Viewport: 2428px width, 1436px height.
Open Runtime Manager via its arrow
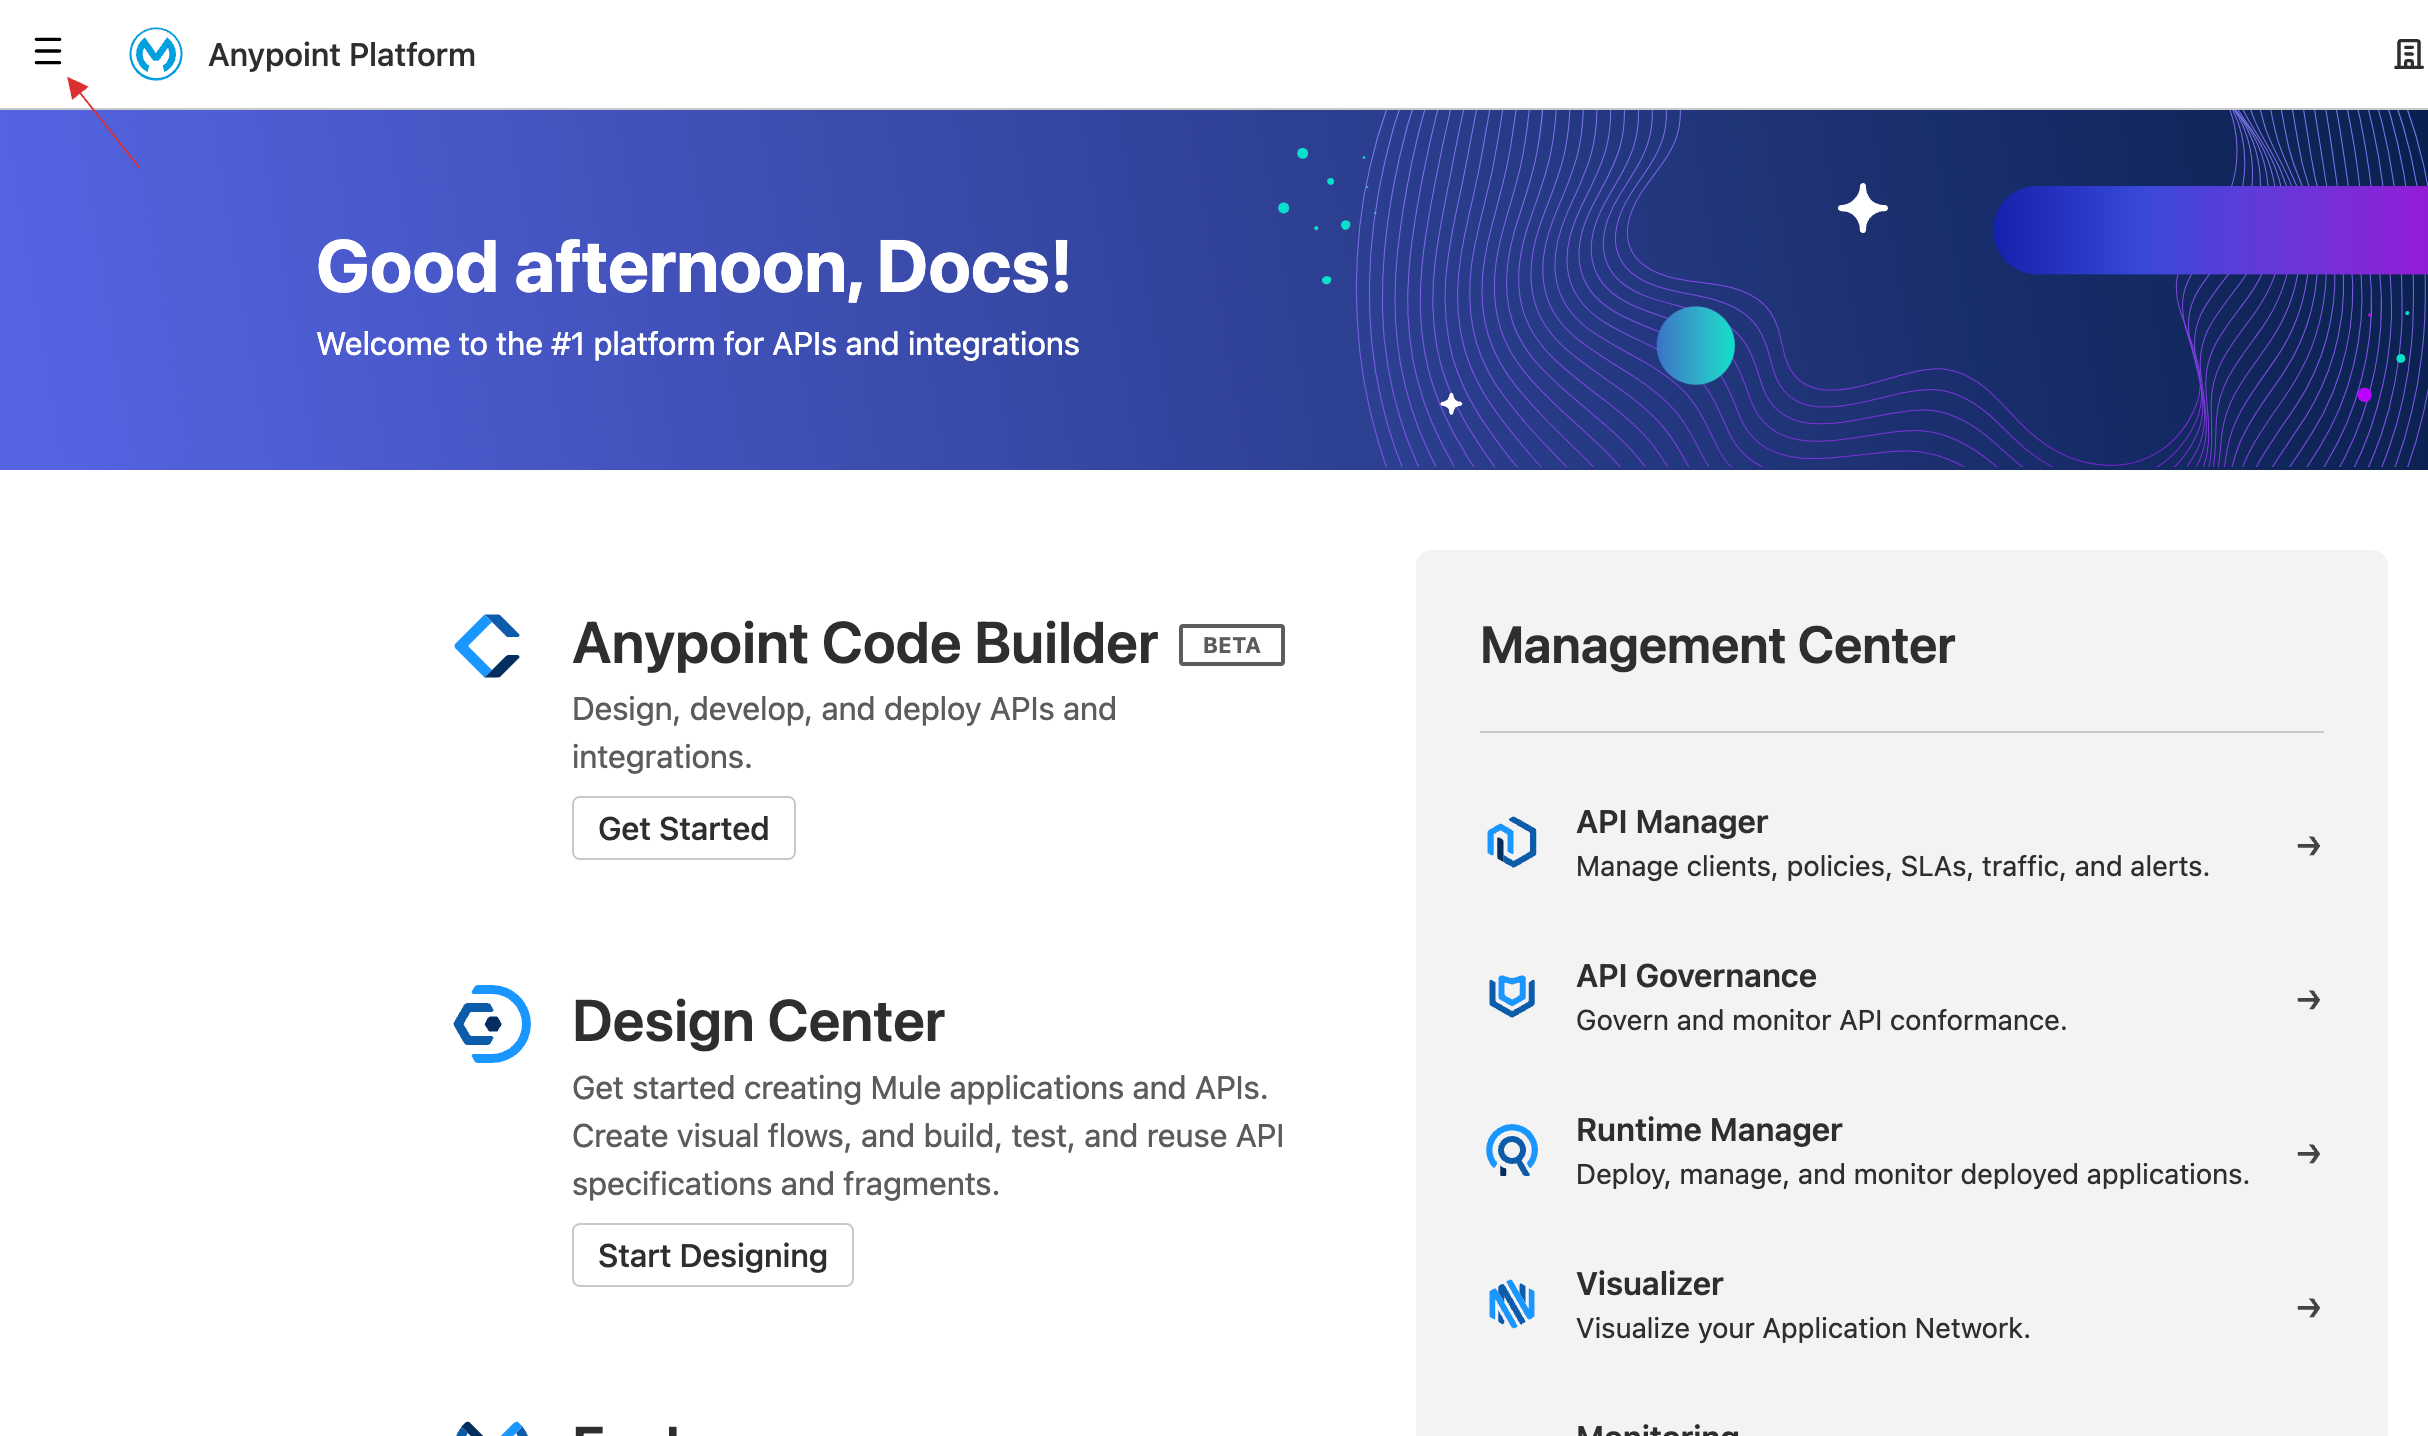click(2308, 1154)
